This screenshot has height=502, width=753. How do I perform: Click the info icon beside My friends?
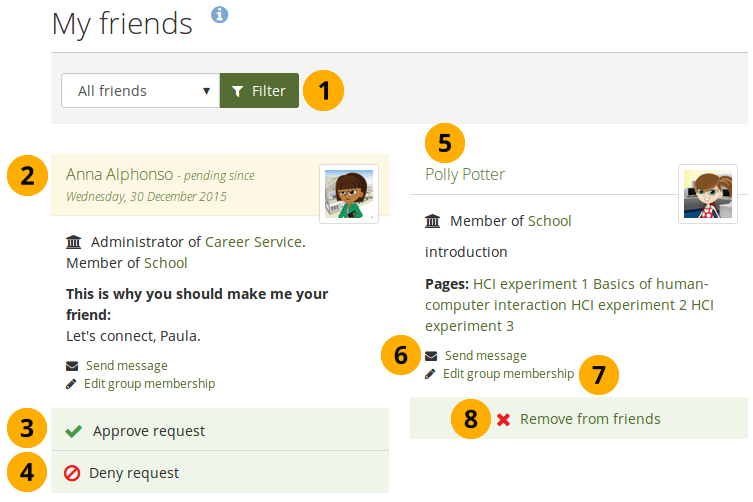220,14
